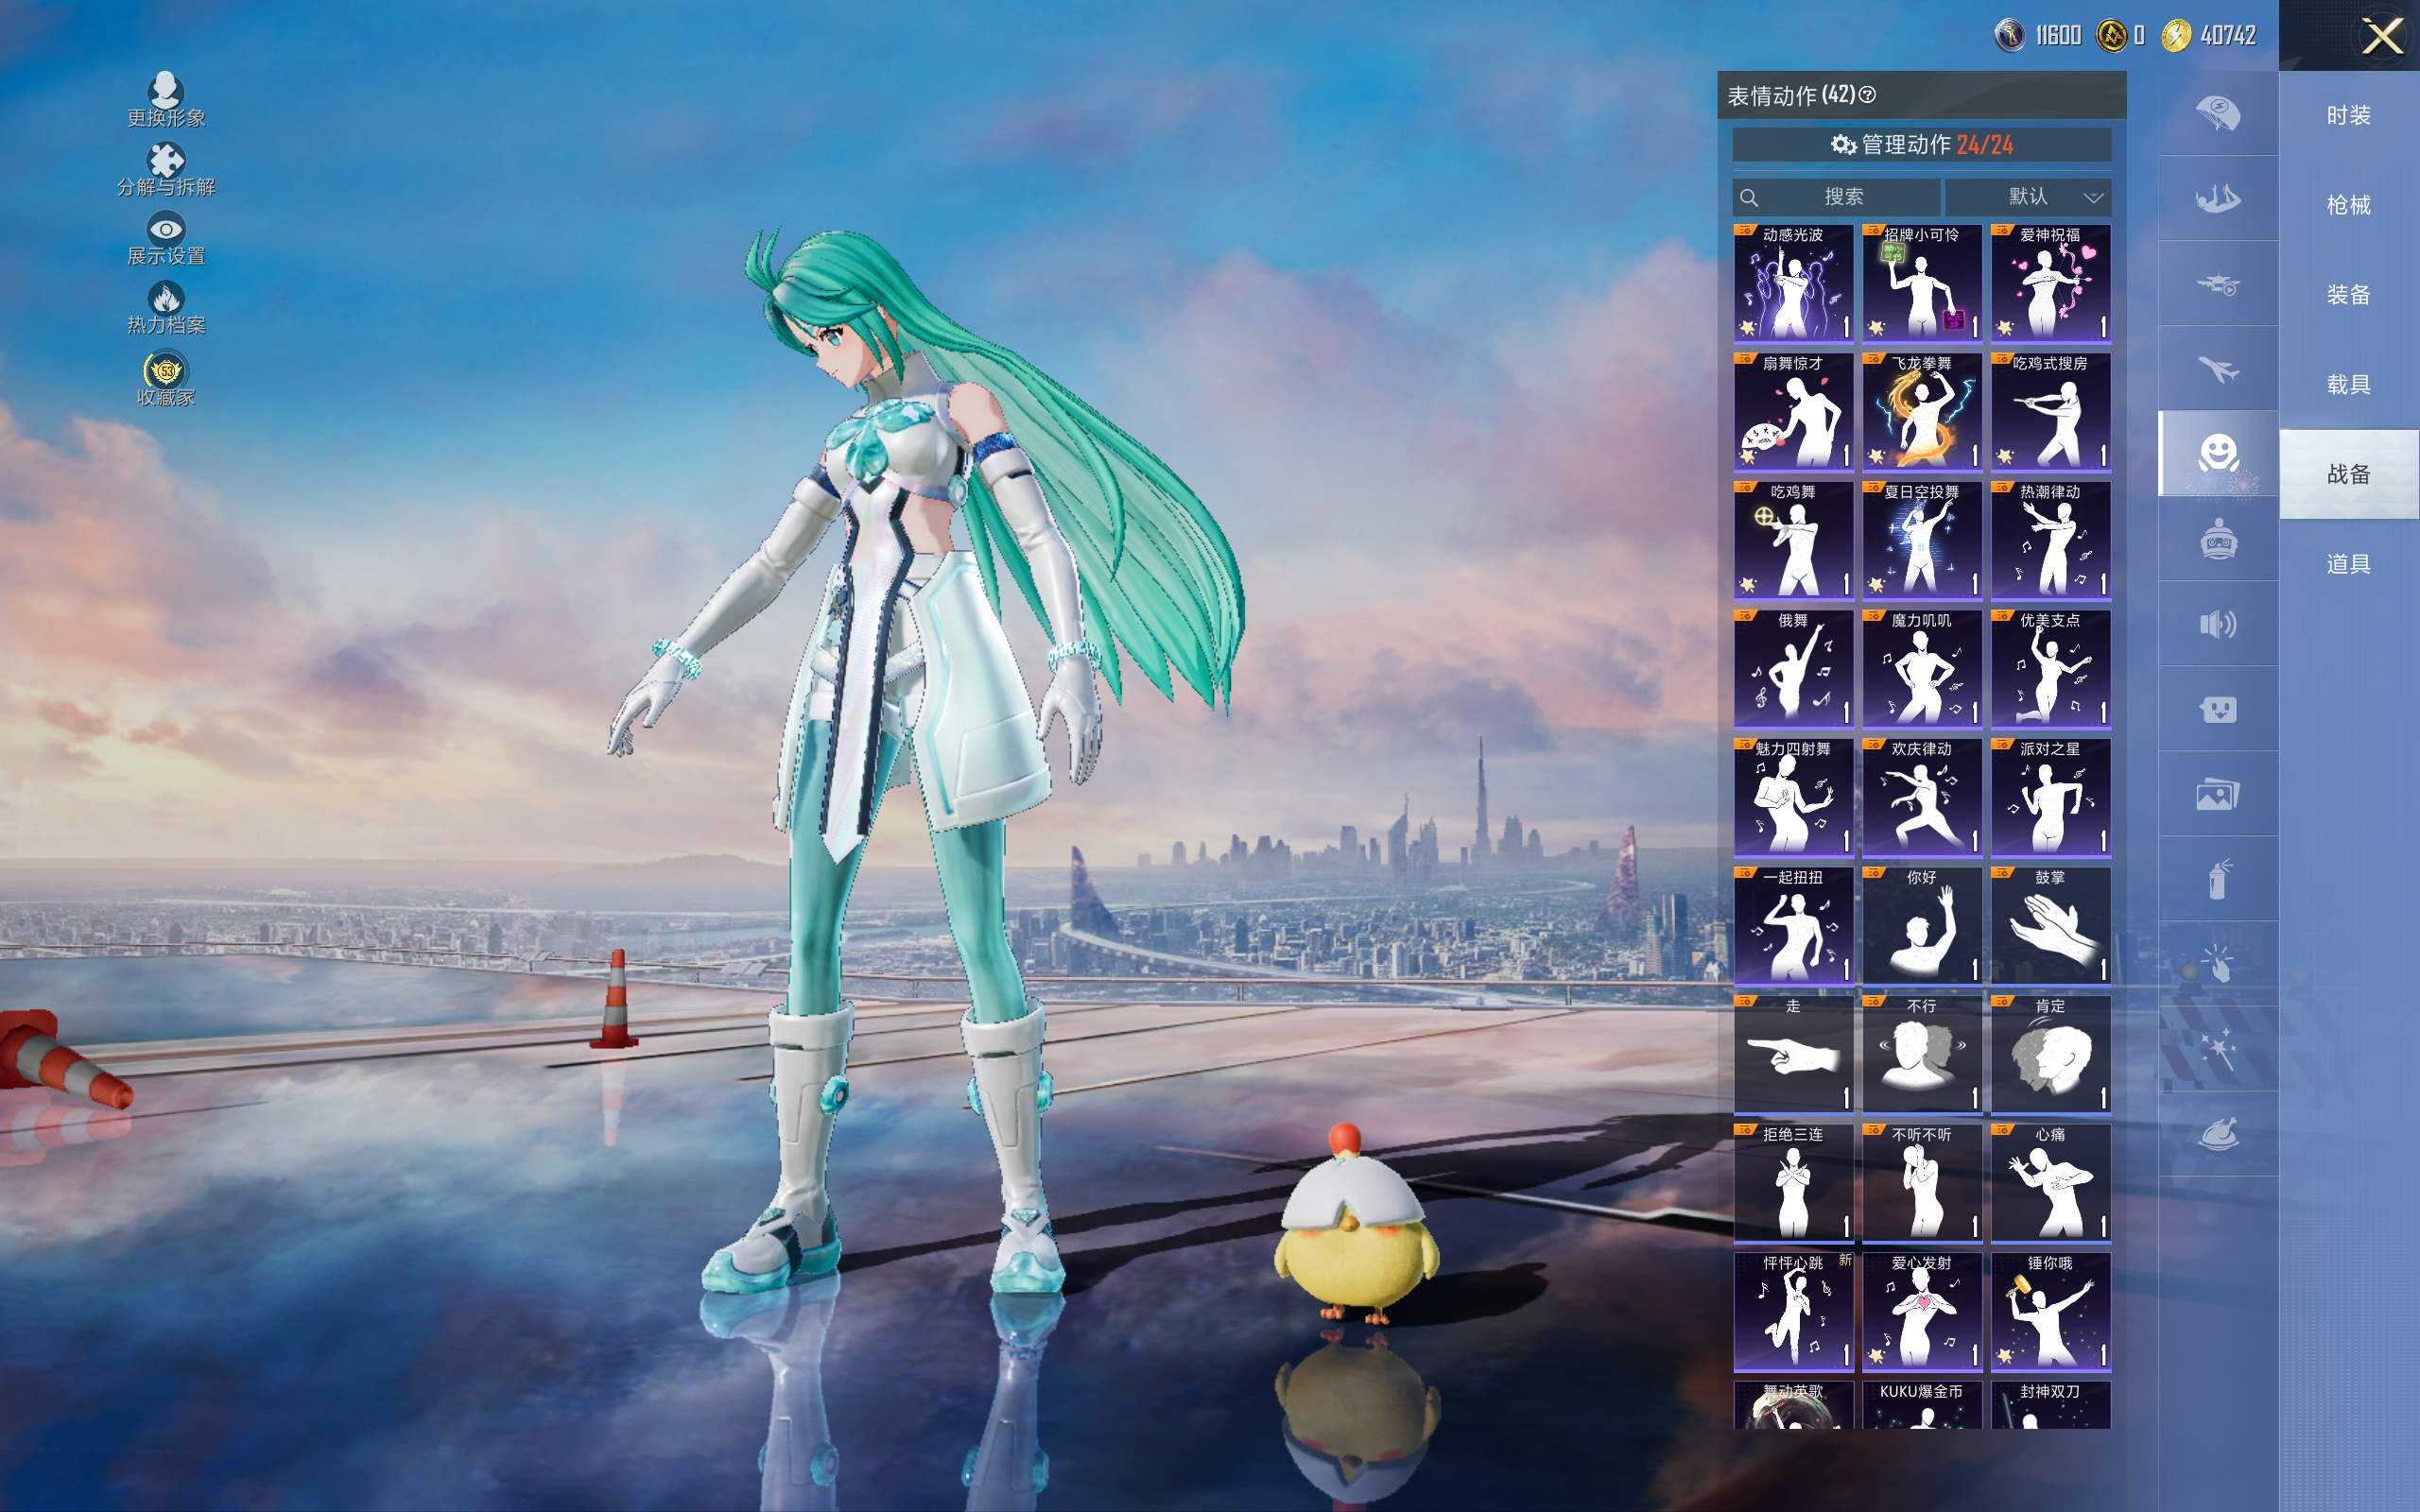Select the 走 pointing hand emote
This screenshot has width=2420, height=1512.
[1793, 1054]
